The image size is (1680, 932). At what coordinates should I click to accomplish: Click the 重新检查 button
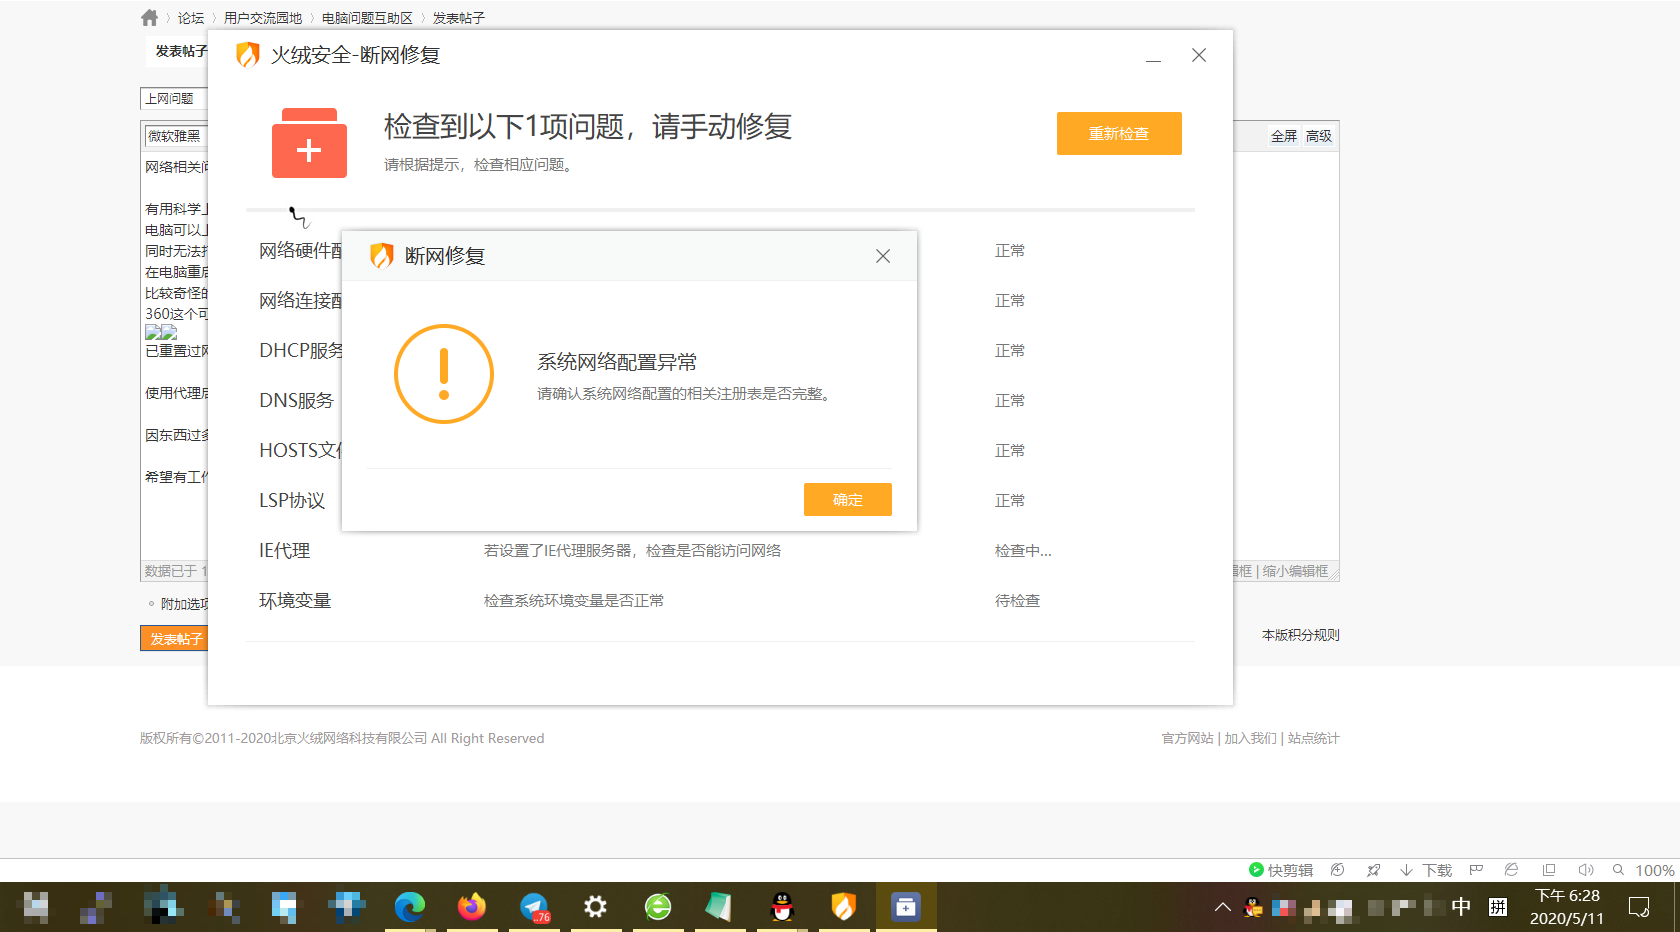coord(1119,134)
